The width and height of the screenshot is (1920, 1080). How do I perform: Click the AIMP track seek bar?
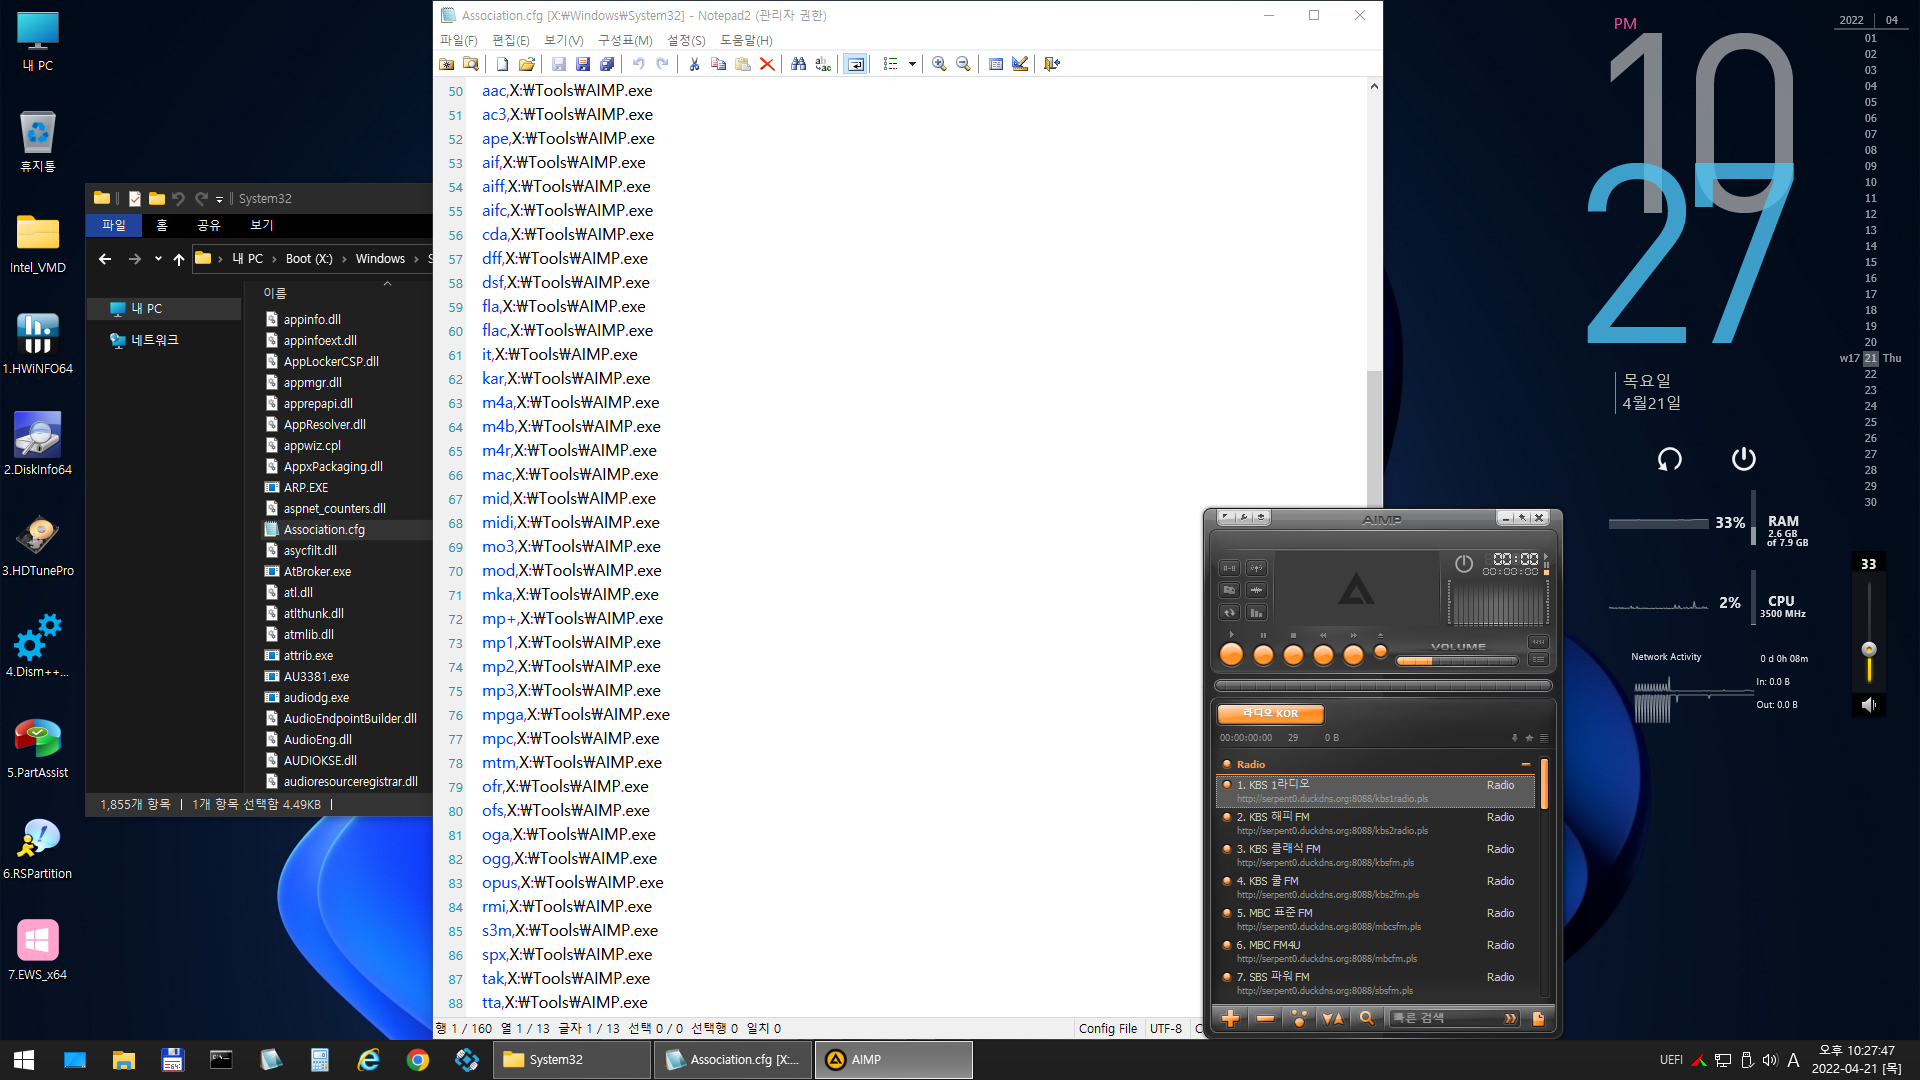pyautogui.click(x=1382, y=686)
